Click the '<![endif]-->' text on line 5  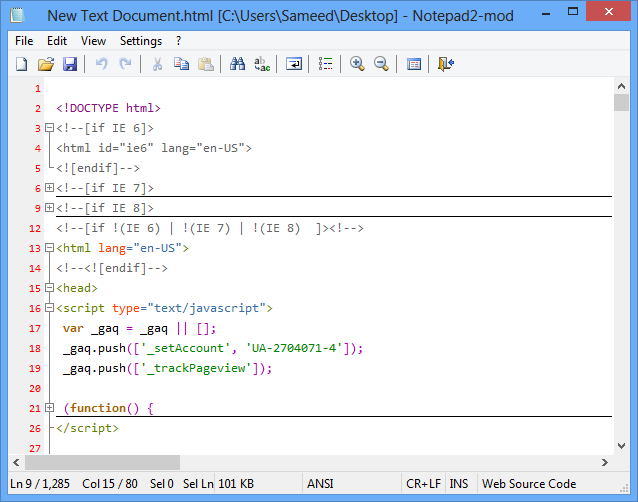click(x=98, y=168)
